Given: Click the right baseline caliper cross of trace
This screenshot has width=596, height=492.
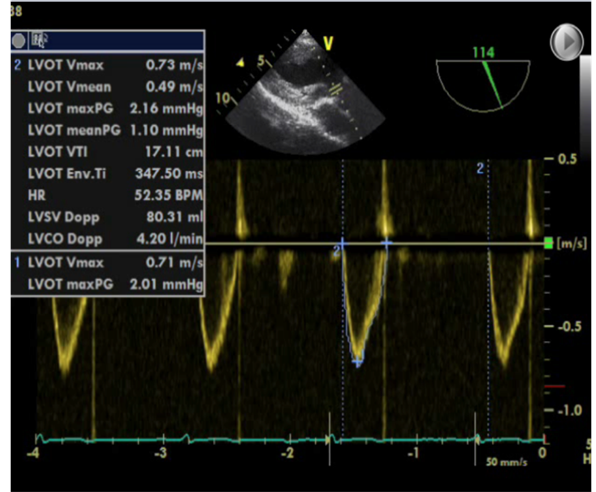Looking at the screenshot, I should [x=387, y=243].
